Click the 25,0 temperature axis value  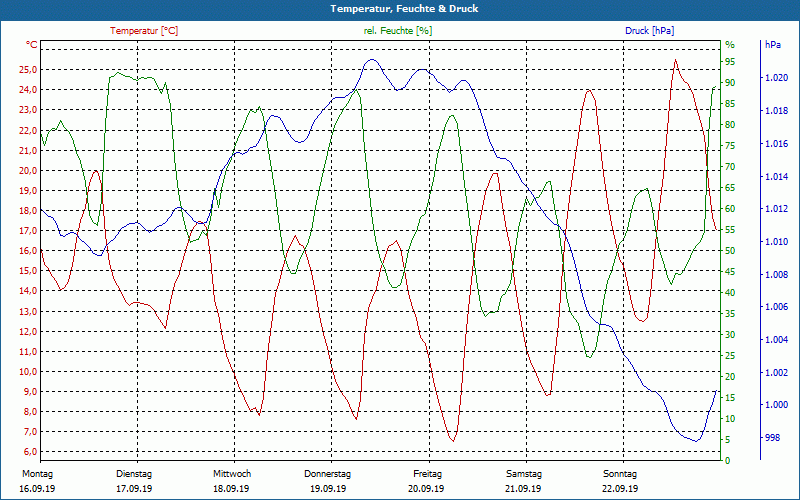28,70
